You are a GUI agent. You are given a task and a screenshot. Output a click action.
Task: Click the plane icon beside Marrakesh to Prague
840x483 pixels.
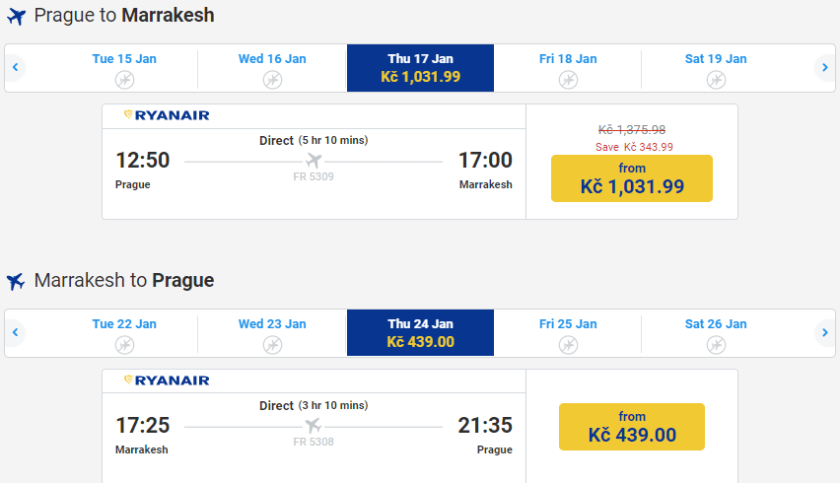click(15, 281)
